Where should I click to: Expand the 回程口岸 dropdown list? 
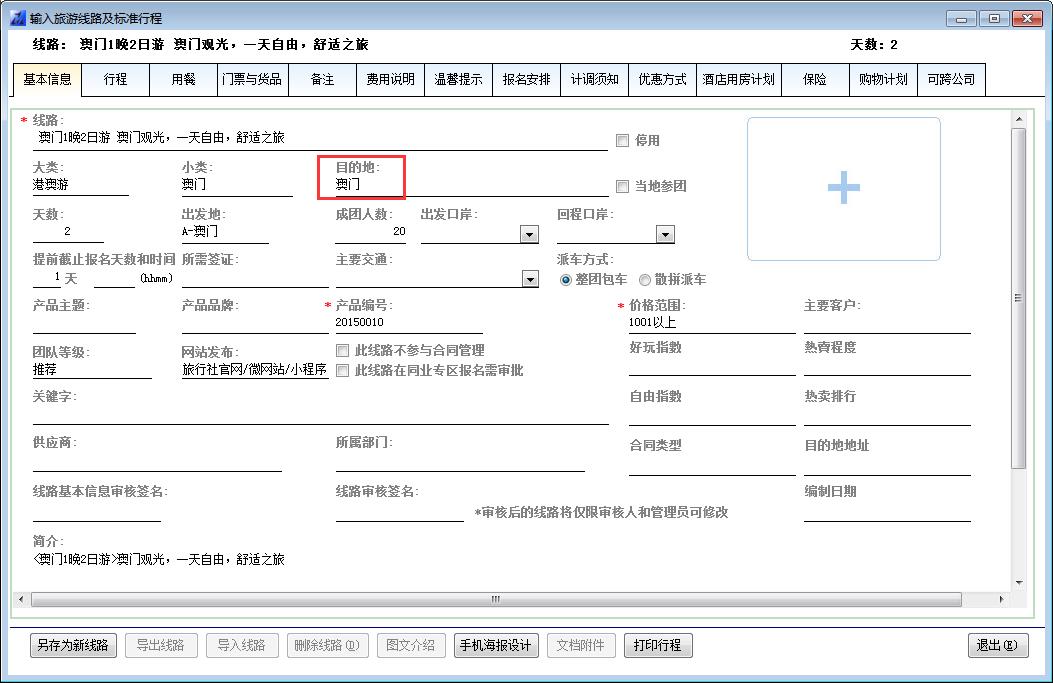click(x=665, y=235)
